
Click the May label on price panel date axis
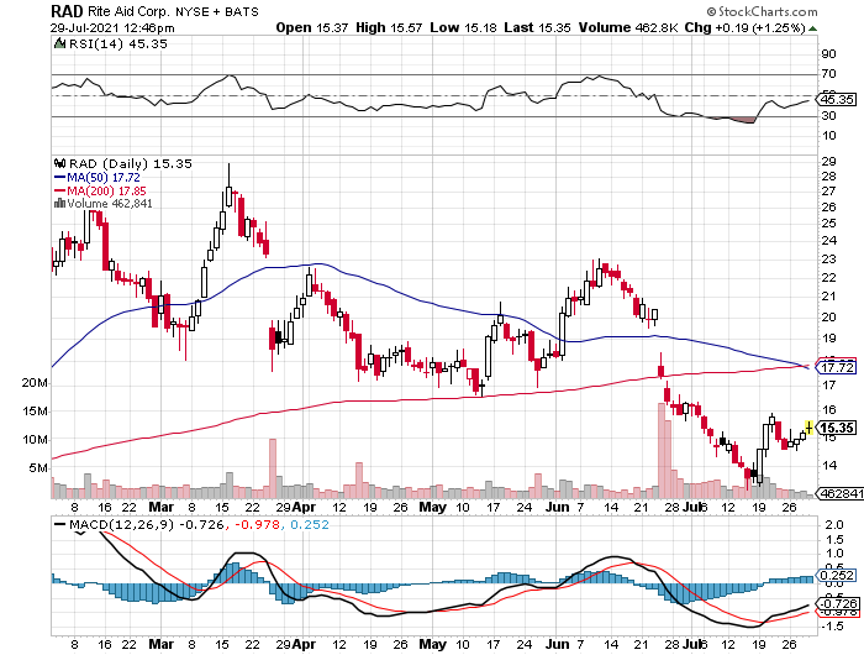point(433,507)
